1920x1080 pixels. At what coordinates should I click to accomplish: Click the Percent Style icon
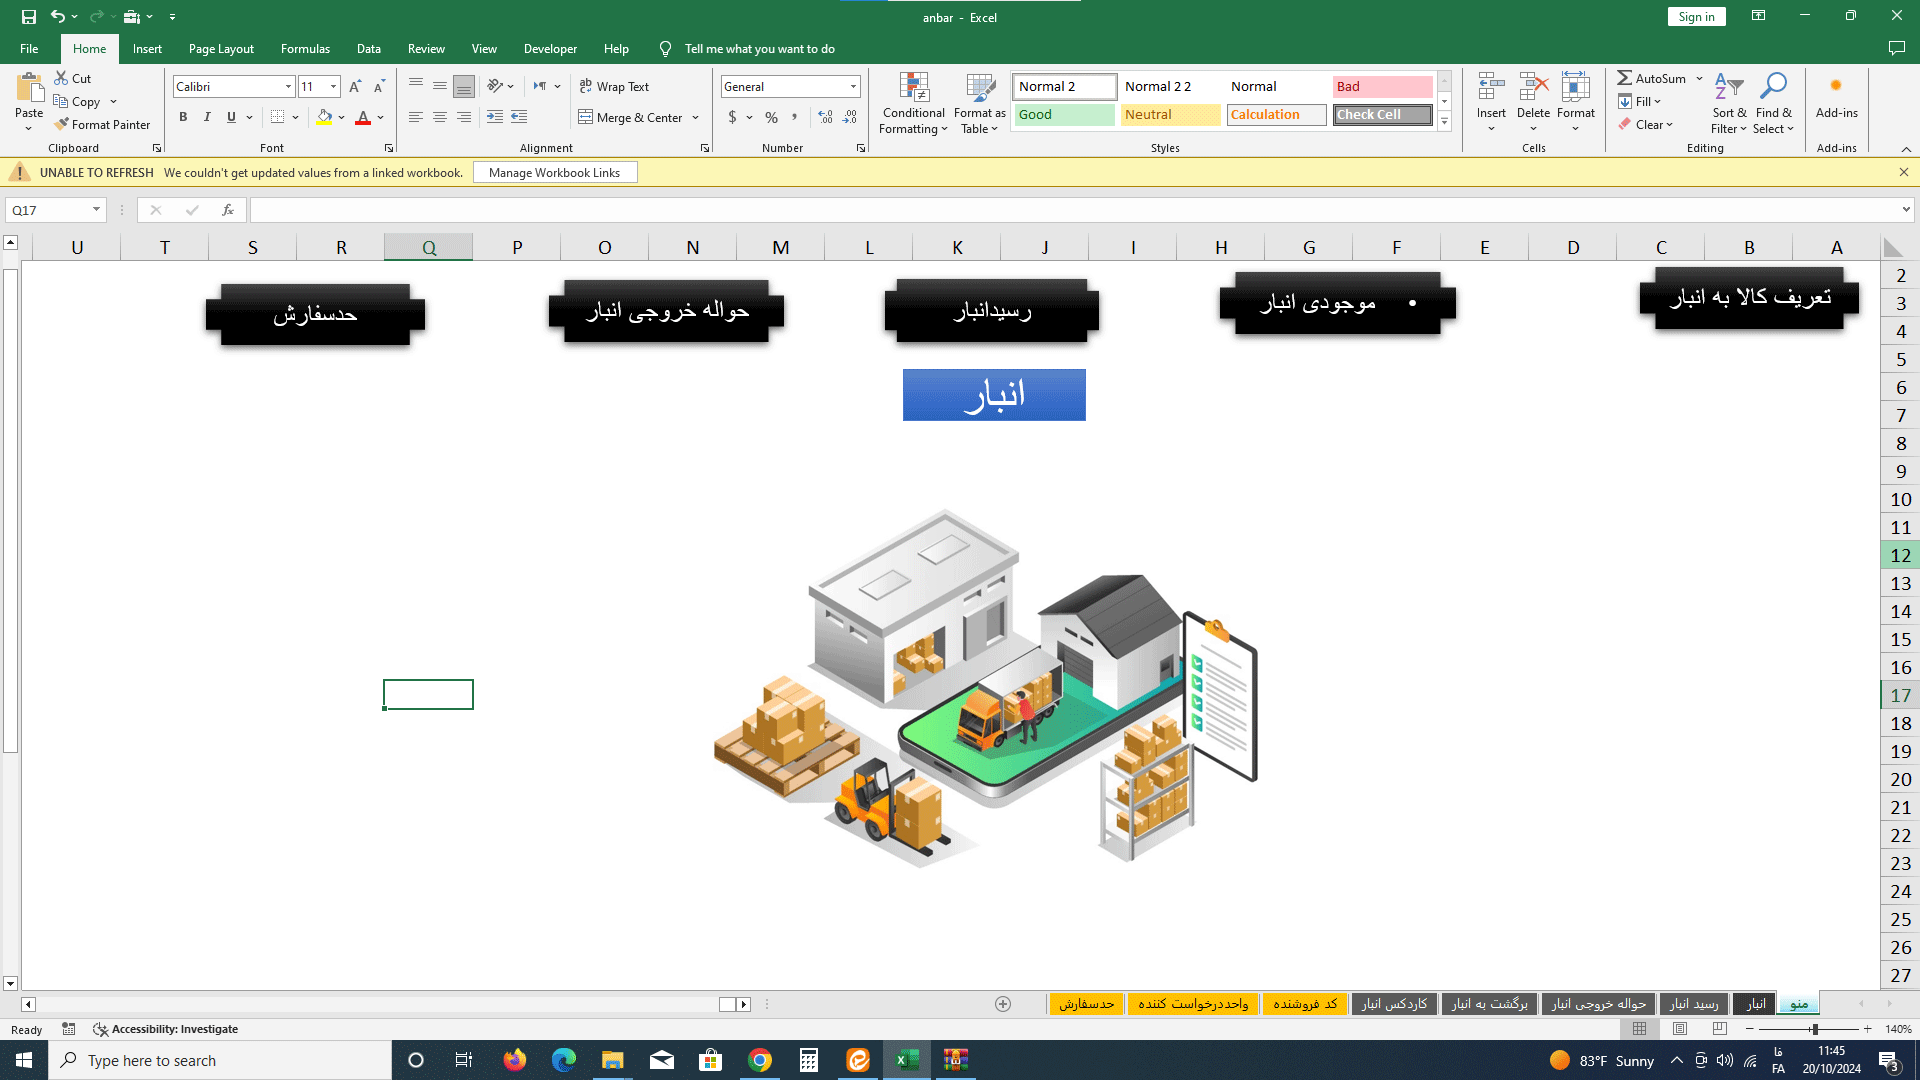point(771,118)
